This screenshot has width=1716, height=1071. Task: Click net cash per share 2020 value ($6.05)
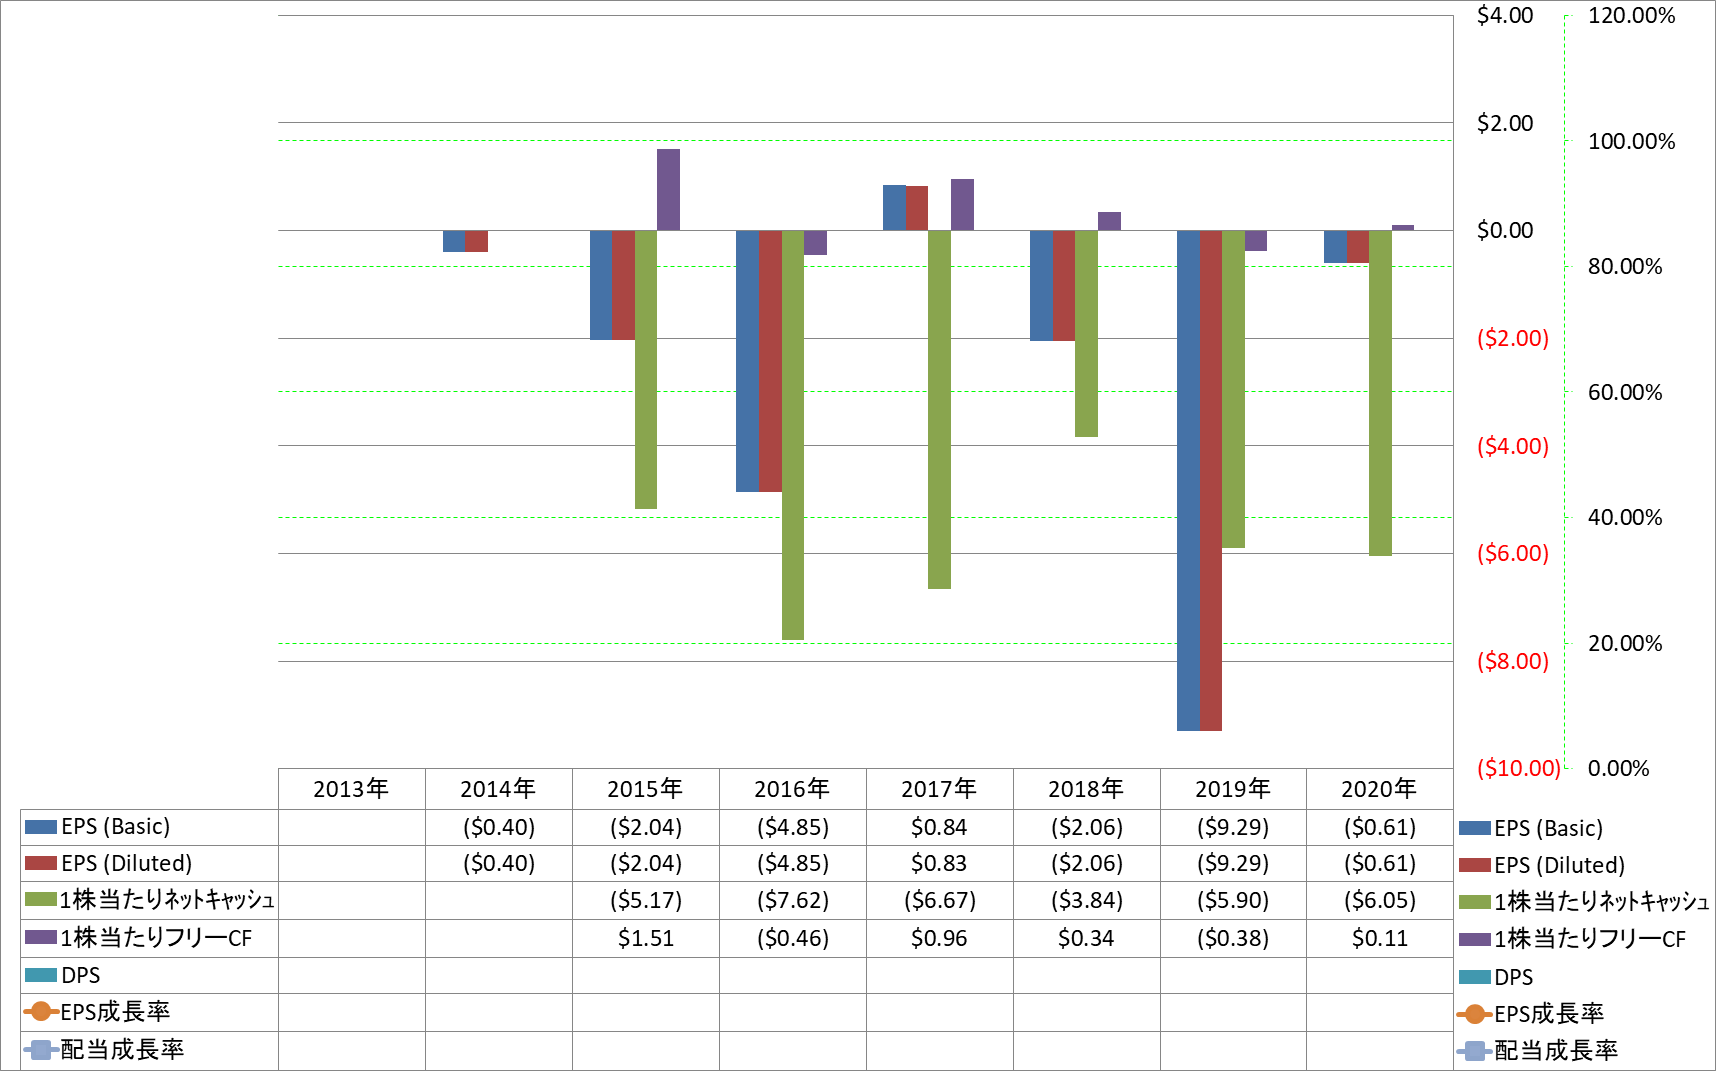pos(1380,901)
